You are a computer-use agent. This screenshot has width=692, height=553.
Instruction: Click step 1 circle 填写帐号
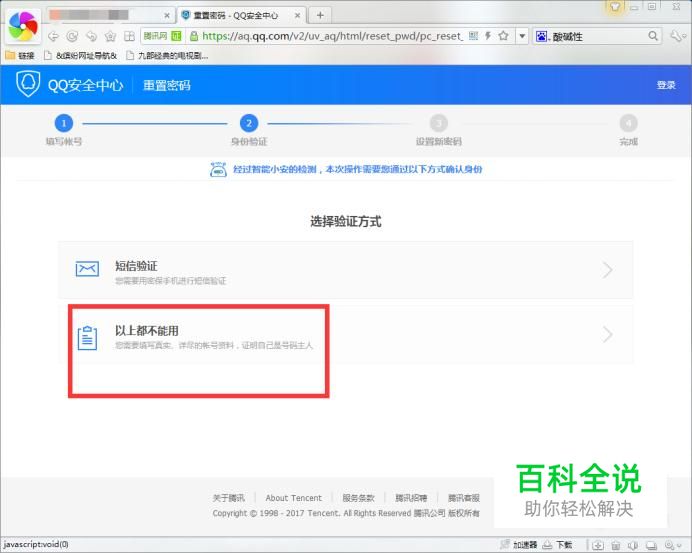(x=64, y=123)
